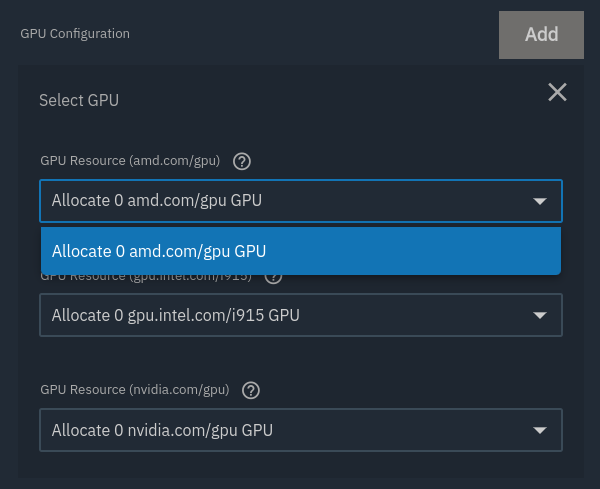The height and width of the screenshot is (489, 600).
Task: Open help tooltip for amd.com/gpu resource
Action: tap(242, 161)
